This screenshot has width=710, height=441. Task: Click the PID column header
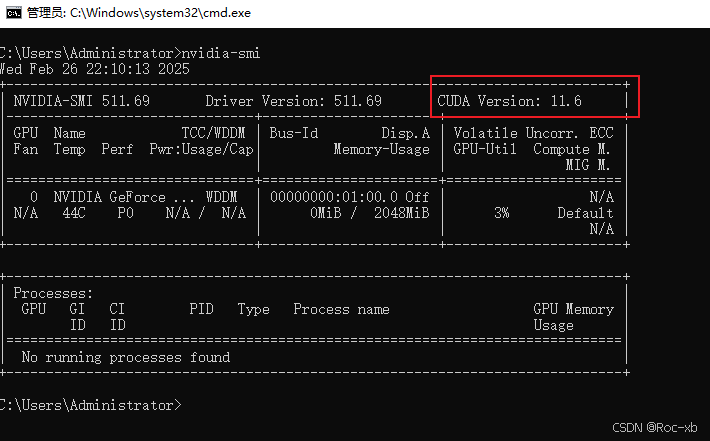(x=201, y=309)
